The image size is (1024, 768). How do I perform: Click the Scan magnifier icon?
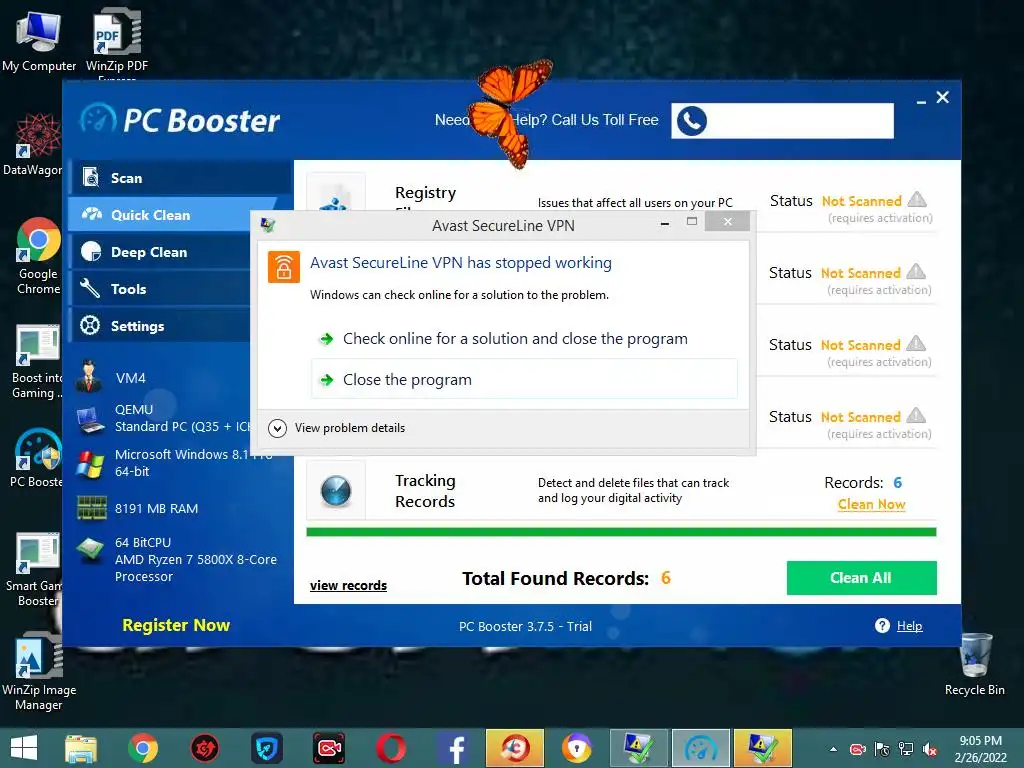pos(91,178)
